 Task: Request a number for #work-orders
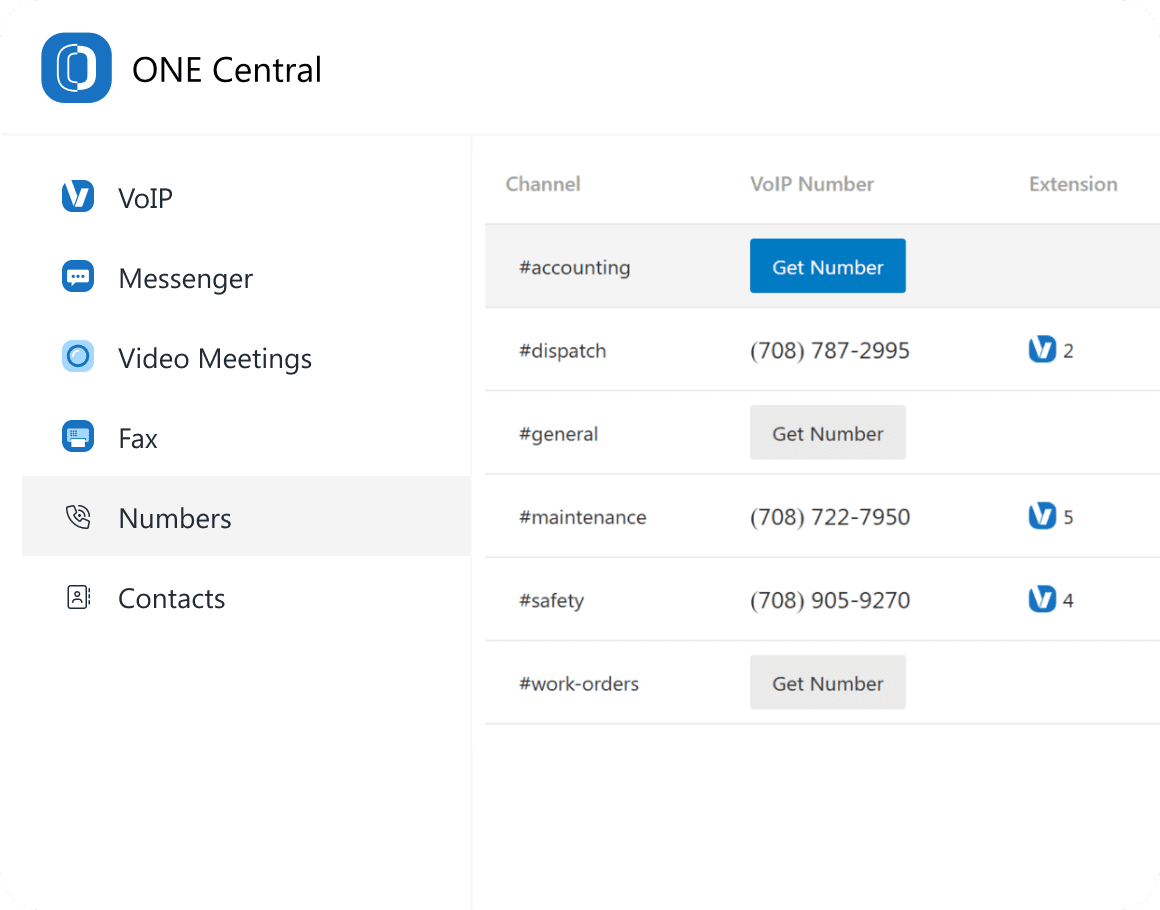click(x=827, y=682)
